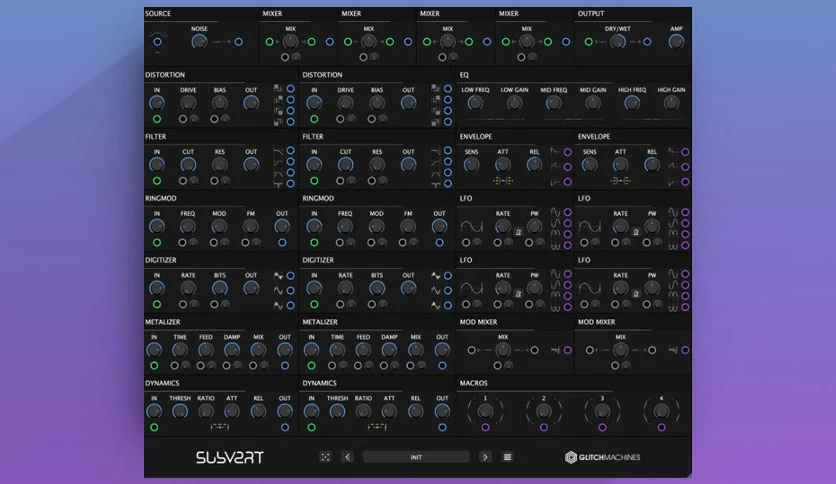Select the top purple radio in the left Envelope

(568, 152)
